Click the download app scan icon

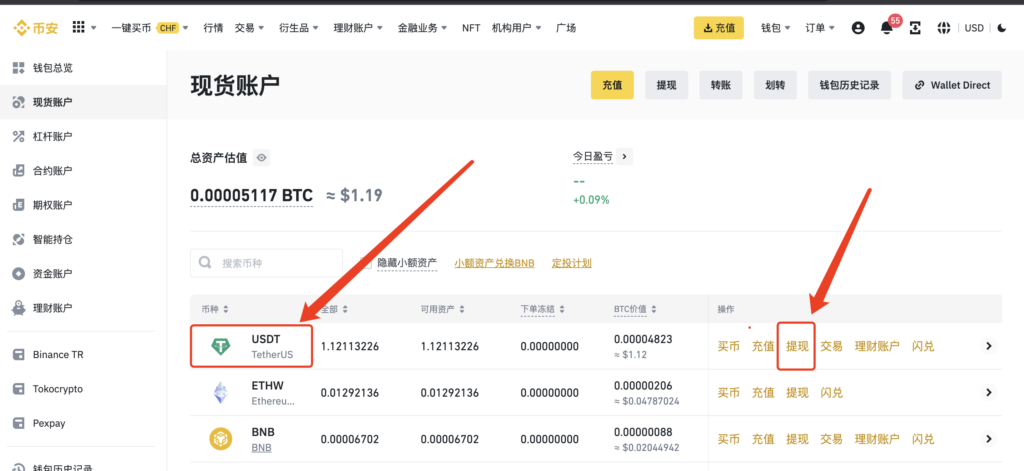pos(915,28)
